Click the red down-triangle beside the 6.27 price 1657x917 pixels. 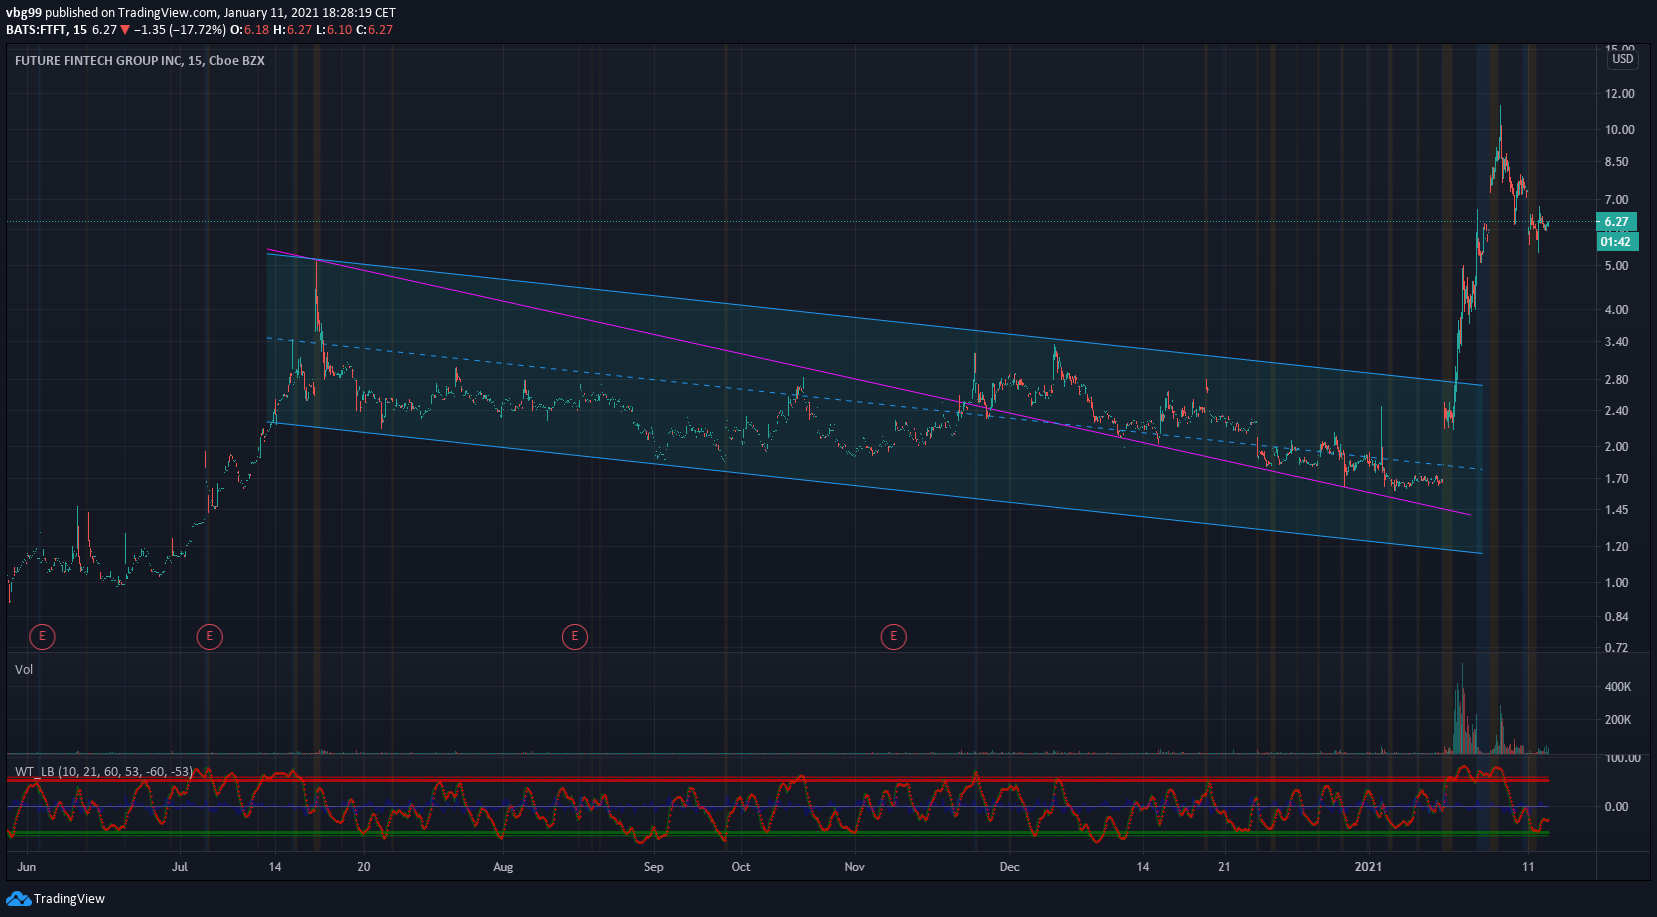(124, 29)
